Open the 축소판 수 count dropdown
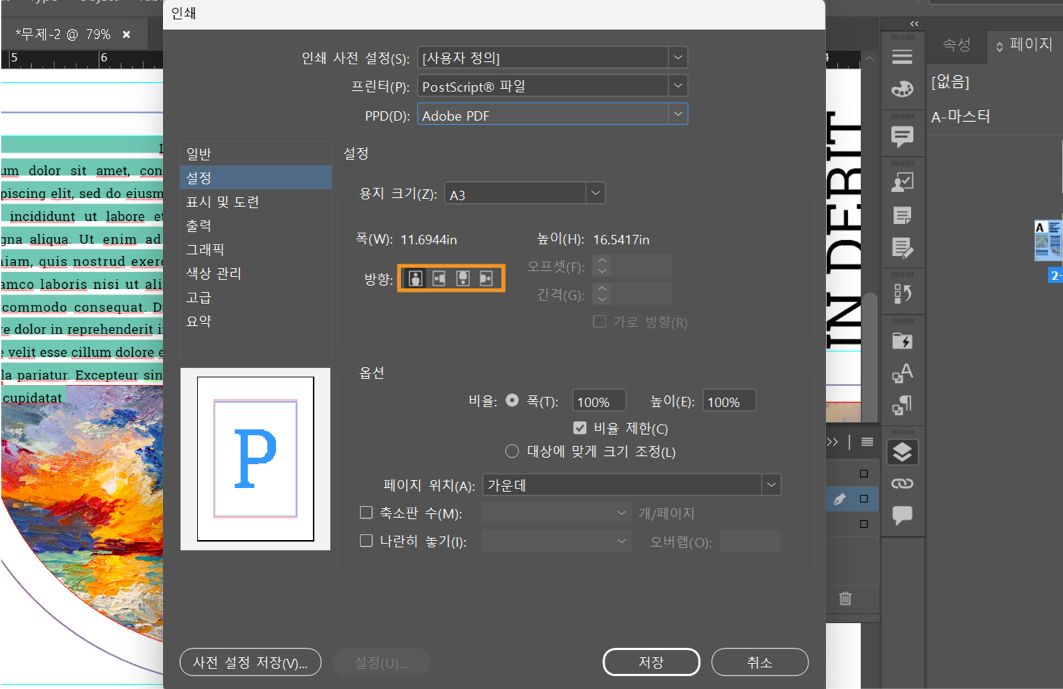 click(556, 513)
